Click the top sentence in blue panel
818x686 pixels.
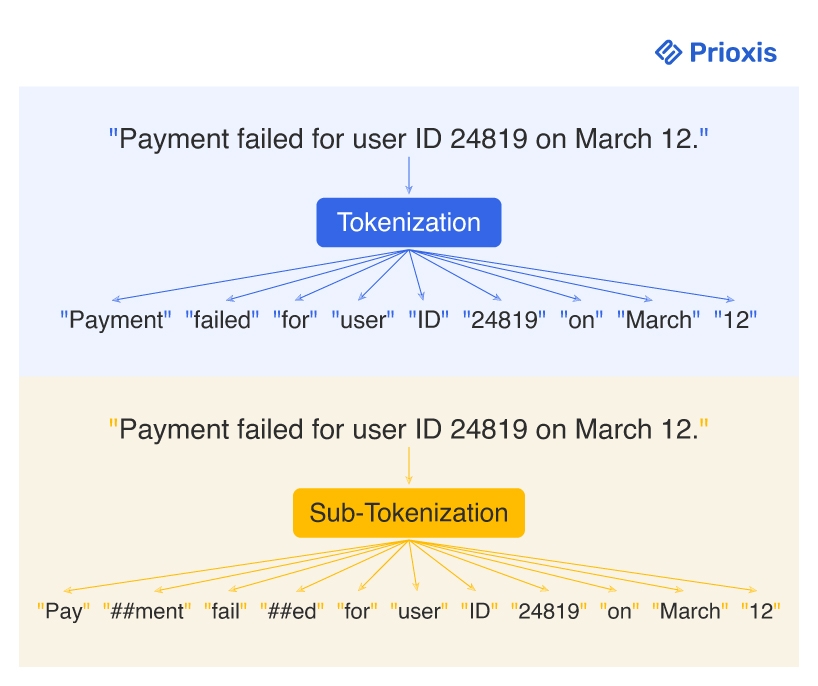click(x=409, y=139)
